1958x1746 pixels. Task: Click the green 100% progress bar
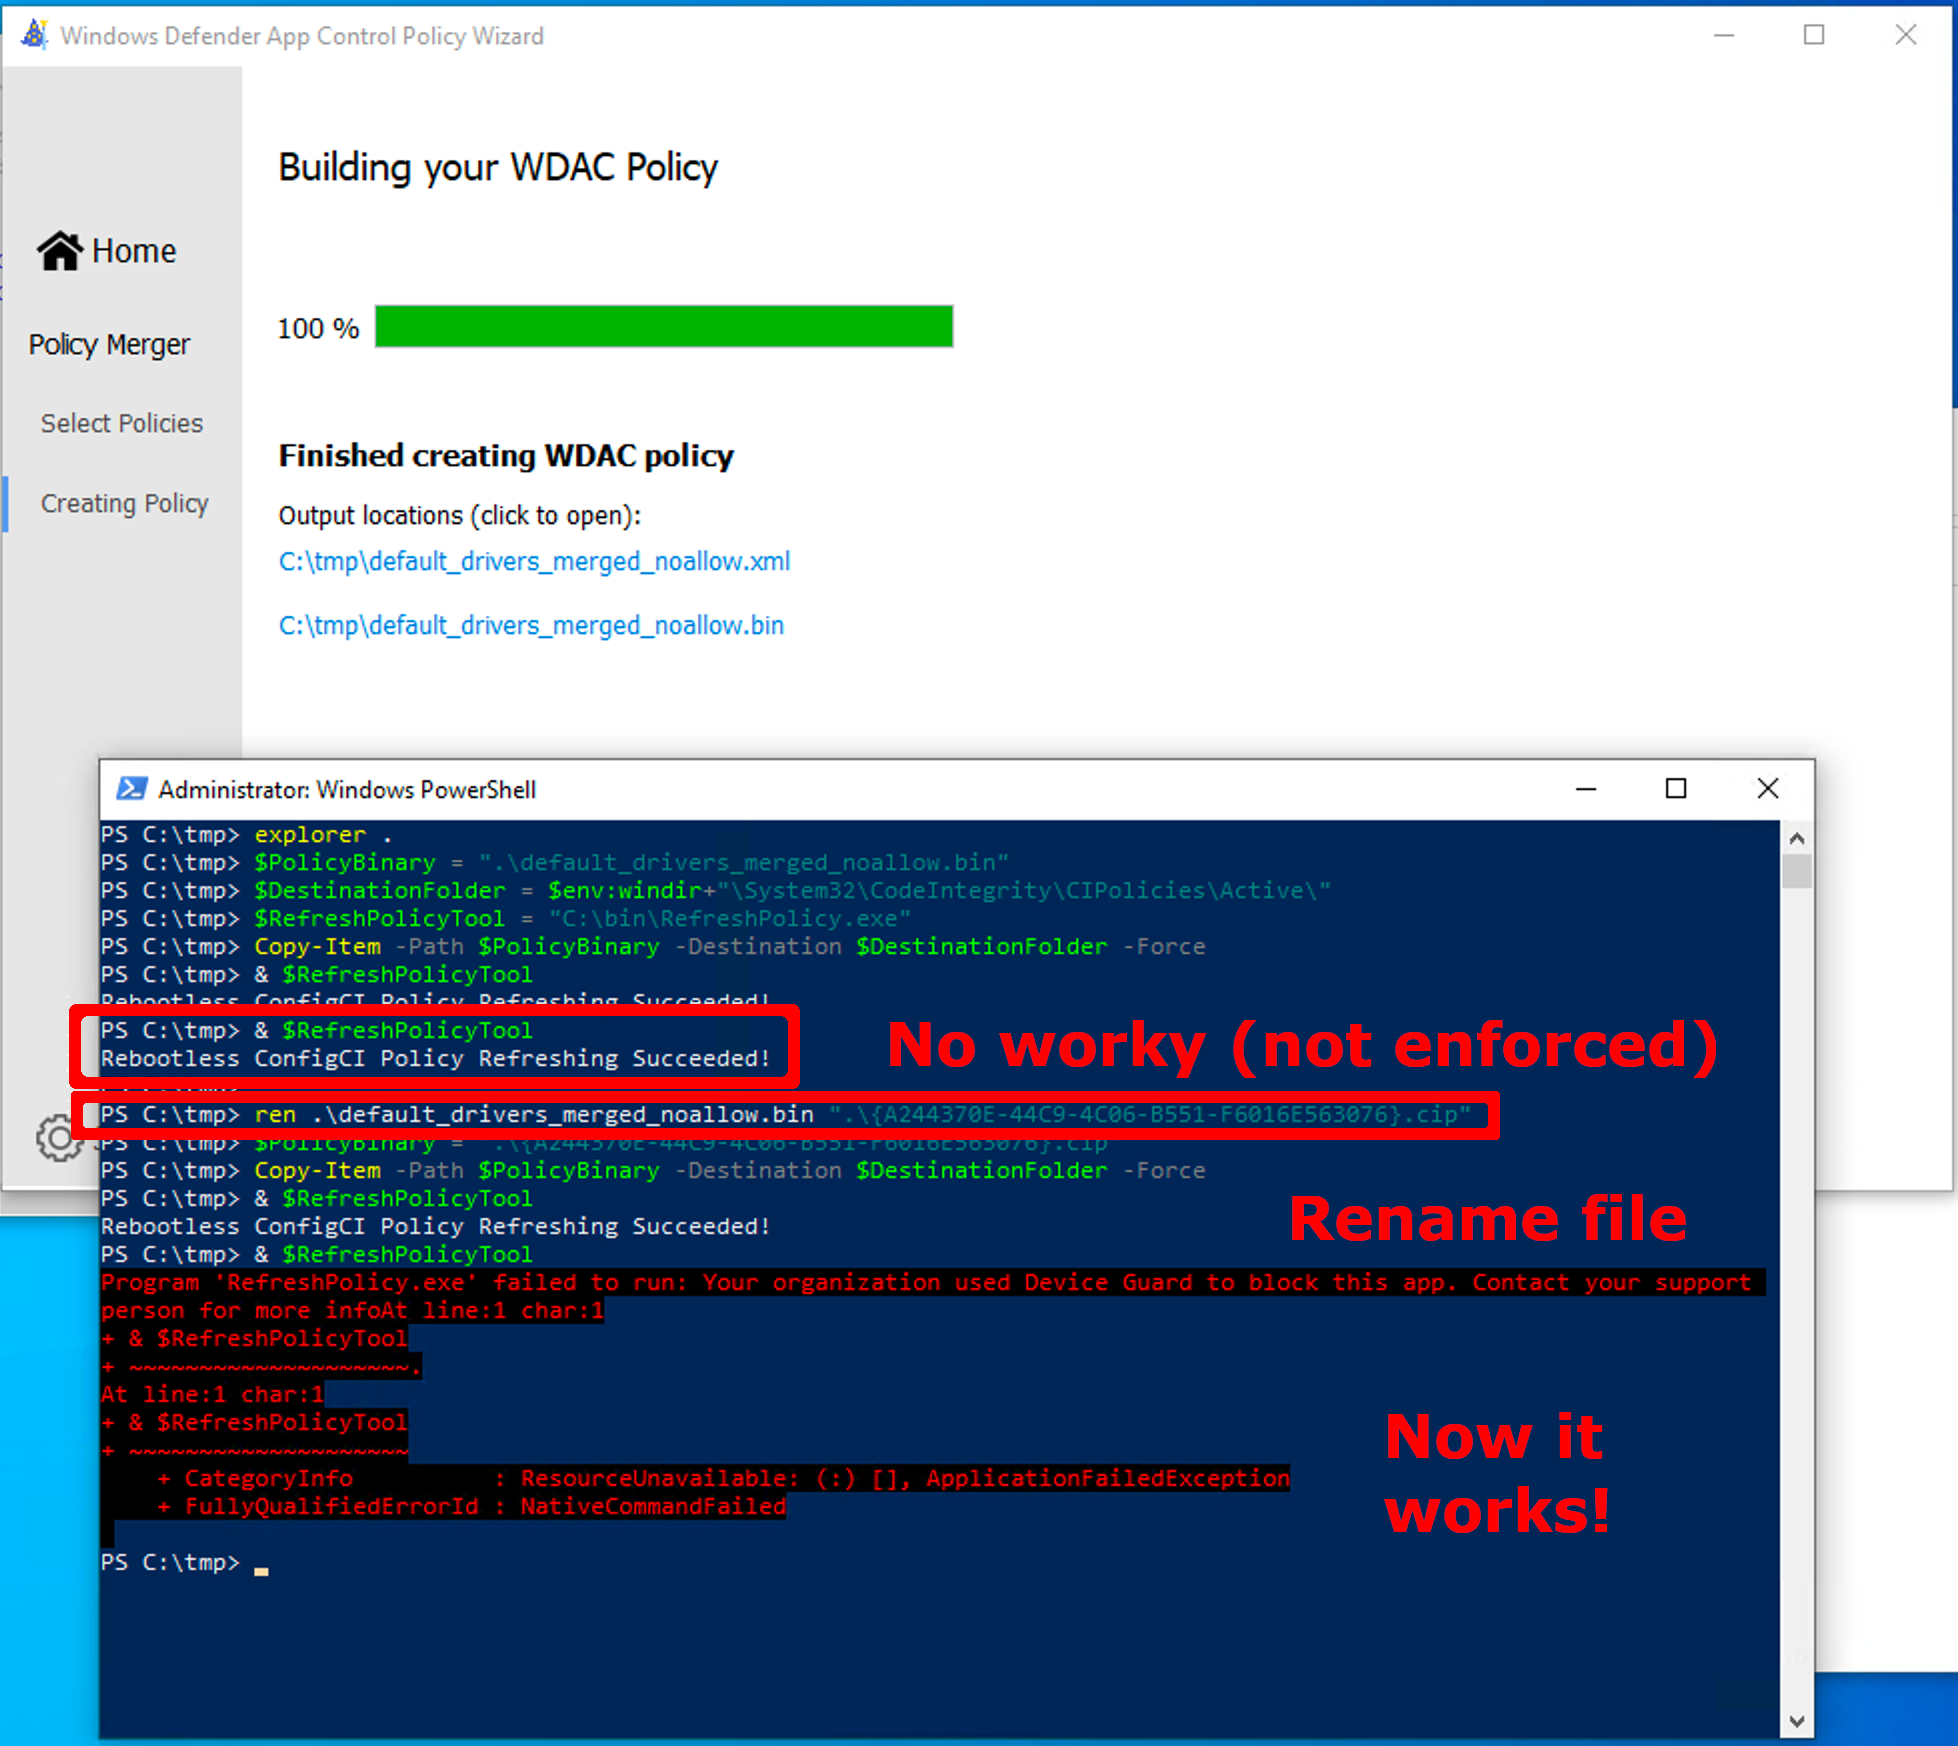click(663, 327)
